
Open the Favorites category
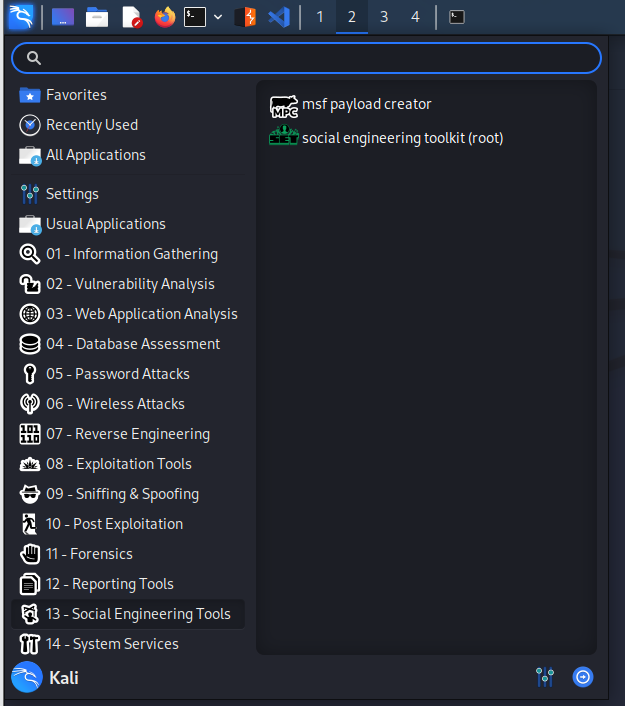(128, 95)
